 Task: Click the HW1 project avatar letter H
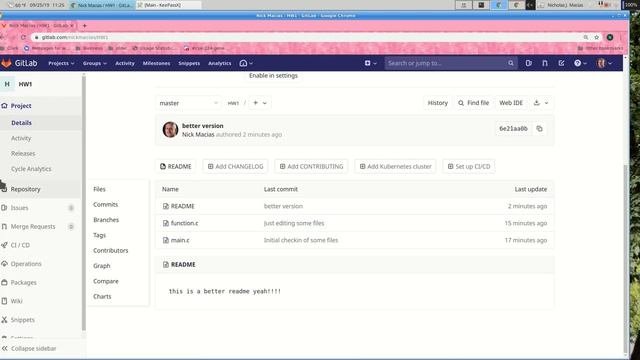[x=7, y=84]
